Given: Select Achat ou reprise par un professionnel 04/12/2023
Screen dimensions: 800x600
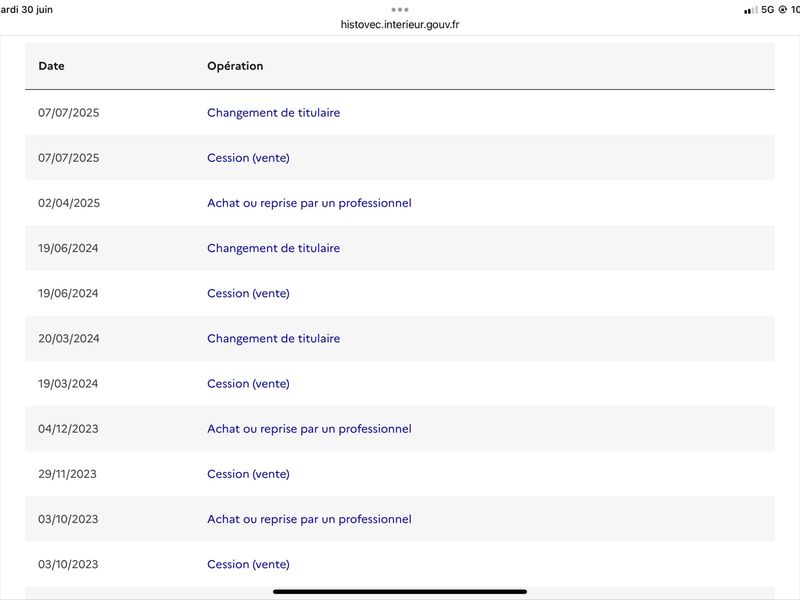Looking at the screenshot, I should tap(309, 429).
